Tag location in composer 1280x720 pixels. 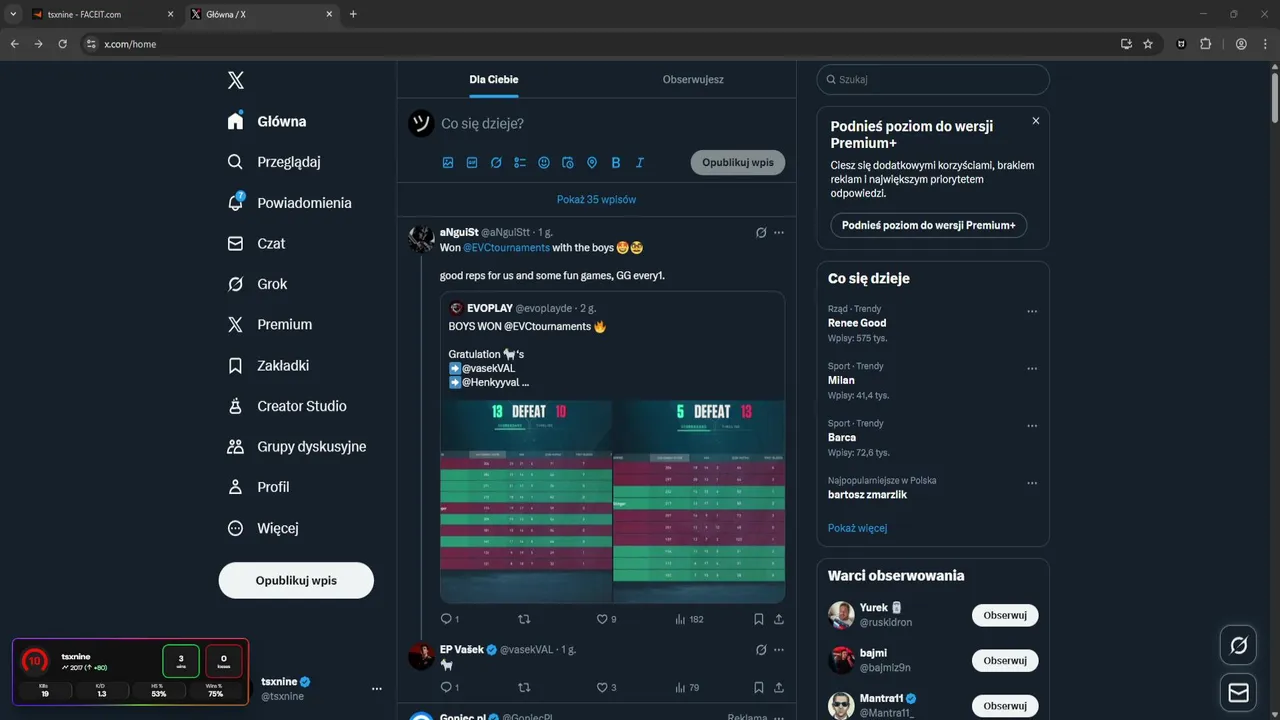(592, 162)
